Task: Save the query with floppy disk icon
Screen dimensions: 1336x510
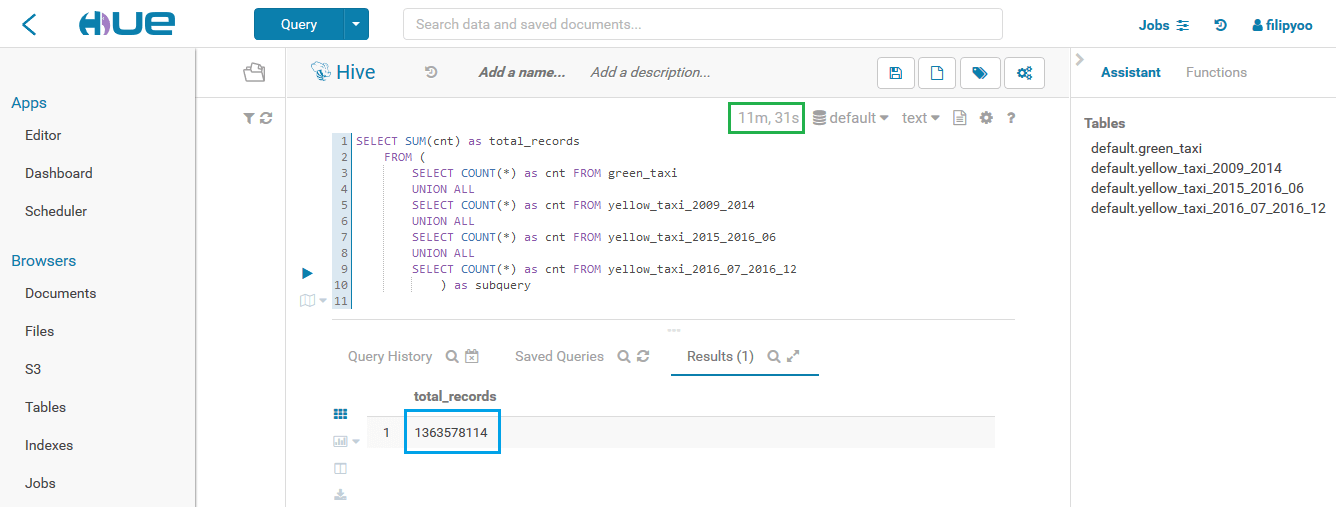Action: pos(895,73)
